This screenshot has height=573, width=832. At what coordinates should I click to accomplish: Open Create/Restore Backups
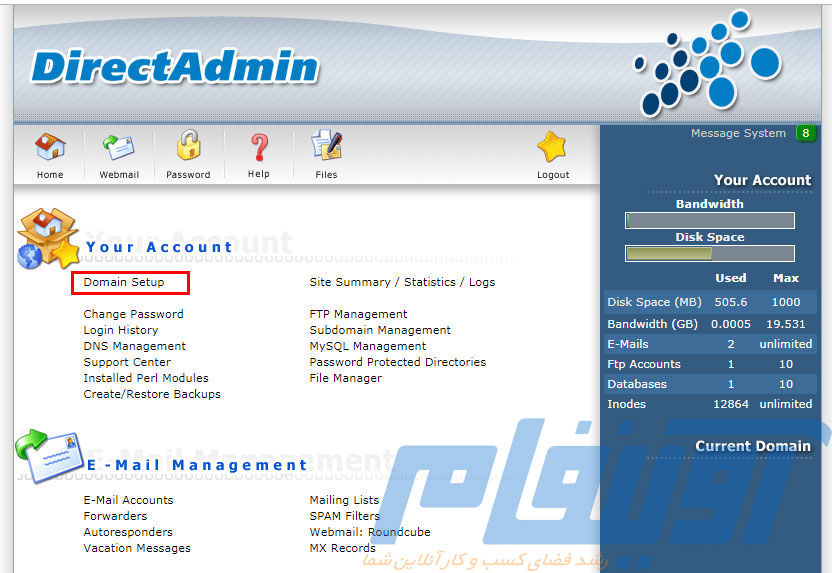point(152,394)
